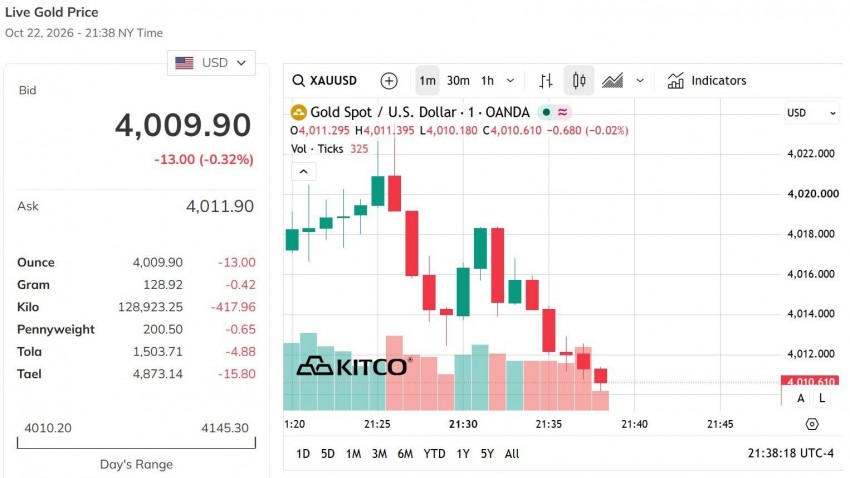Screen dimensions: 850x478
Task: Collapse the indicator legend chevron
Action: click(304, 172)
